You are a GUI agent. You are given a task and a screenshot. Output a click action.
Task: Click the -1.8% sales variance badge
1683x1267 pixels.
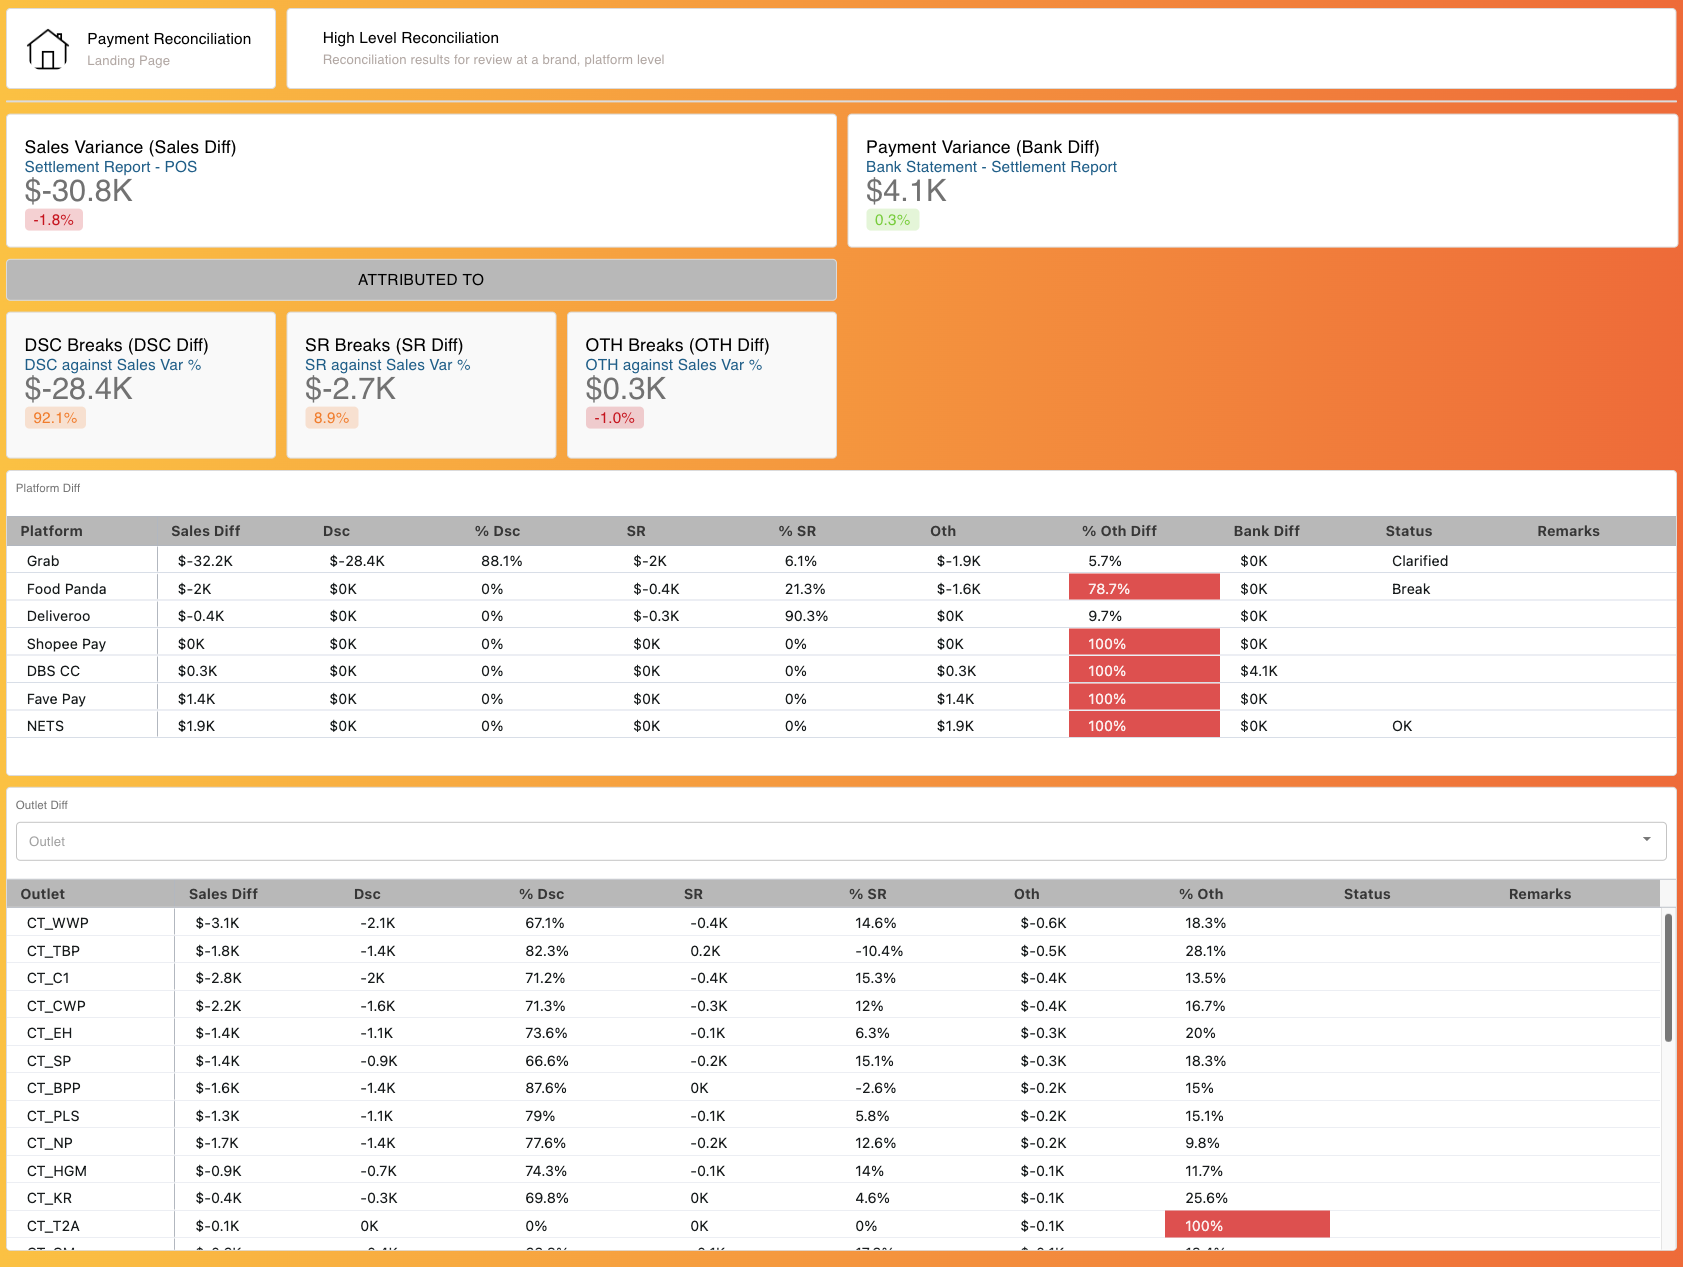pyautogui.click(x=54, y=220)
